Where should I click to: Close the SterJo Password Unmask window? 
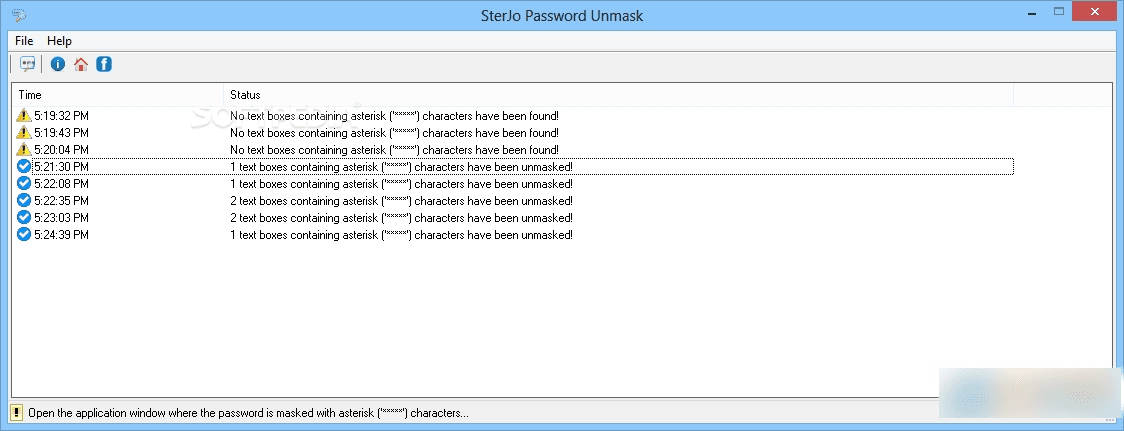click(x=1095, y=12)
